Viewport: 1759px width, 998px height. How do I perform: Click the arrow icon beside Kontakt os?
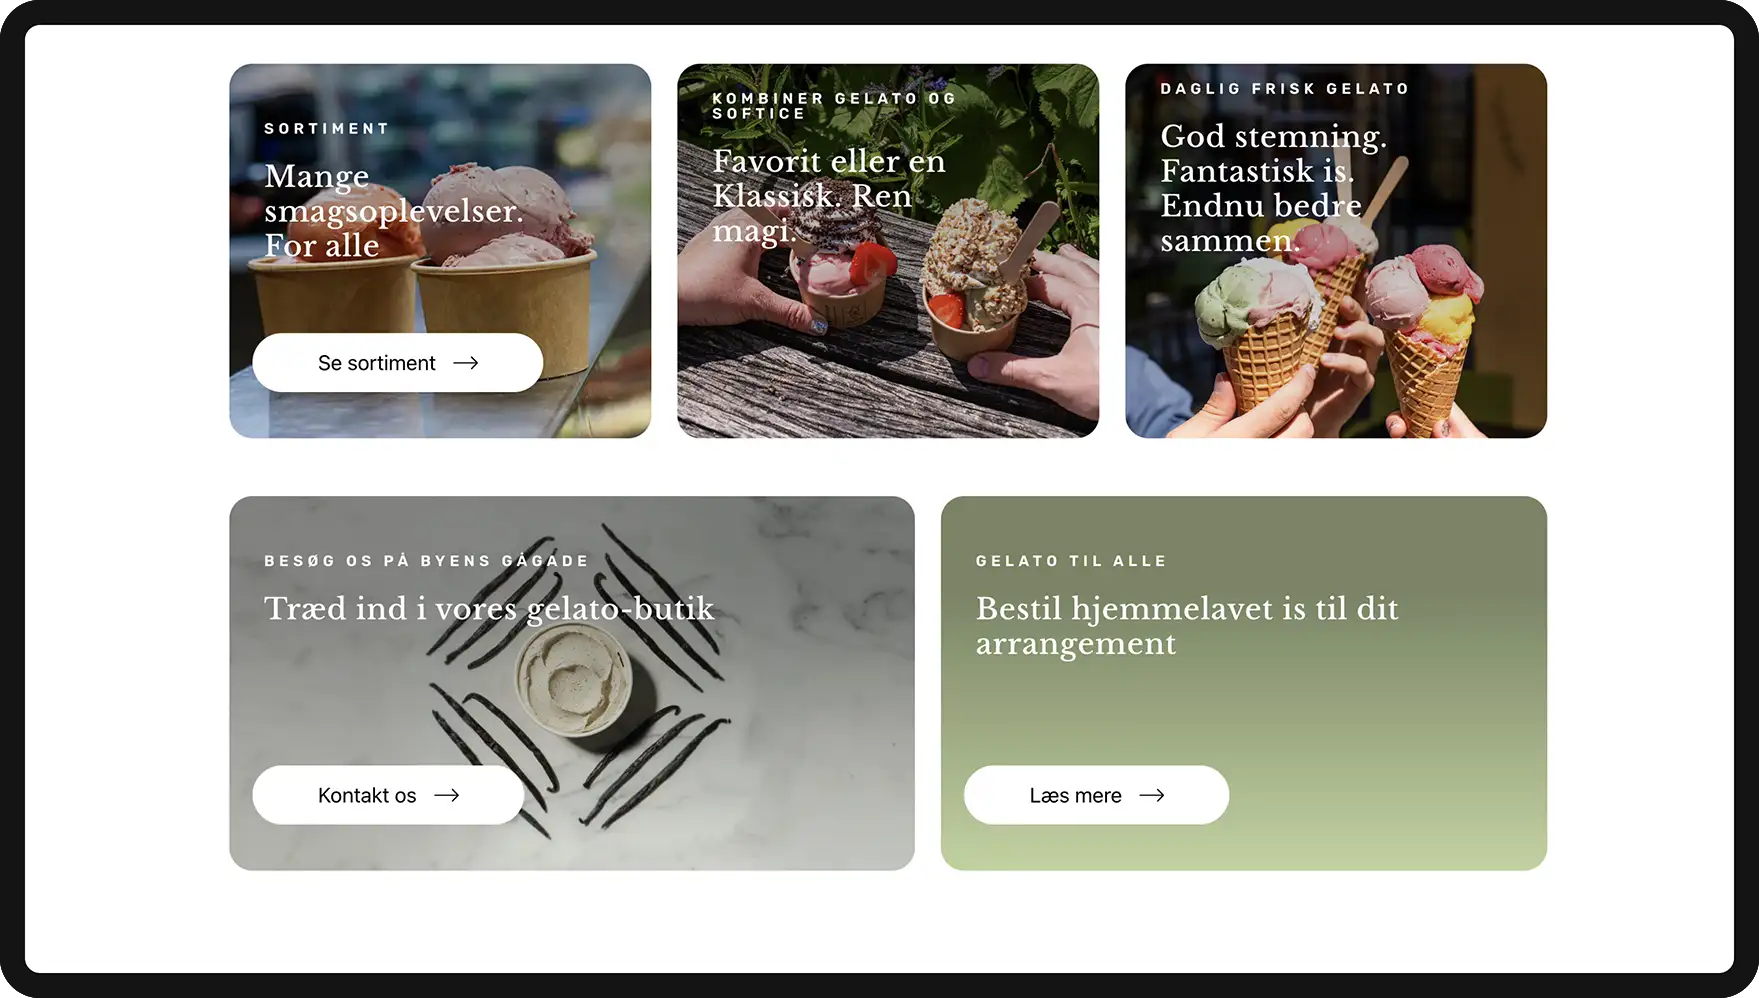coord(447,795)
